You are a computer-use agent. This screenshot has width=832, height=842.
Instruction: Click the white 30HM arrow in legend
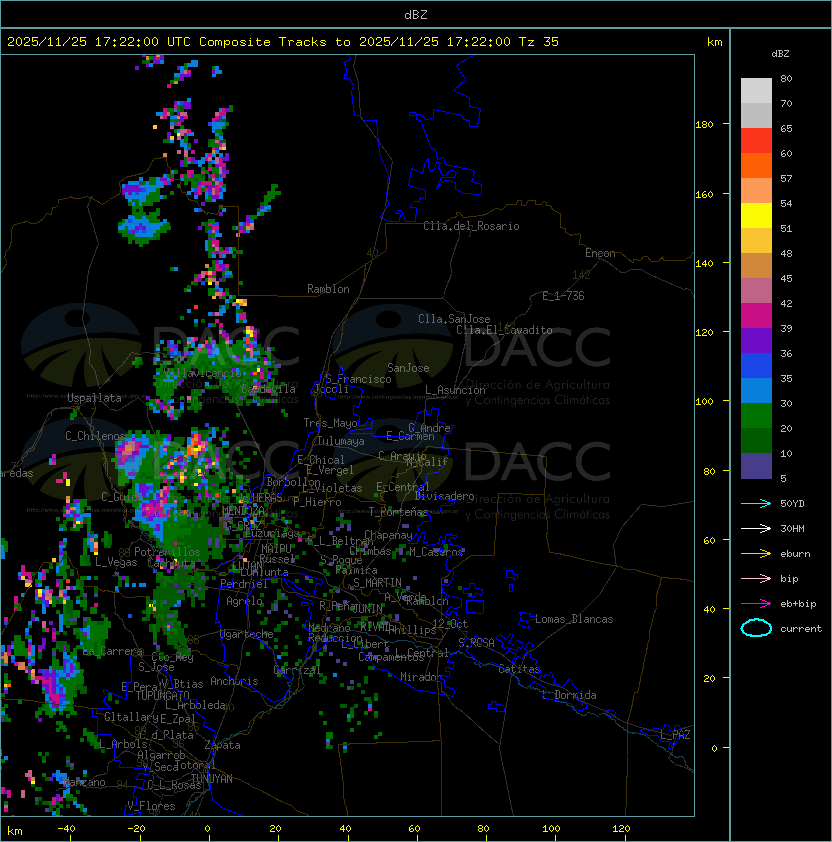(756, 528)
